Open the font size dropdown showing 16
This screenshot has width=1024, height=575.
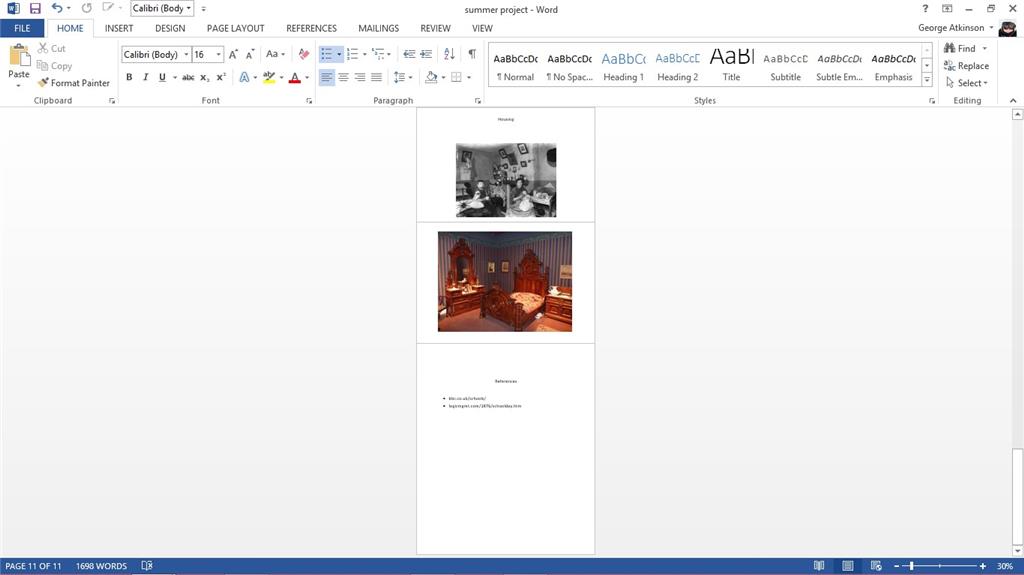218,55
